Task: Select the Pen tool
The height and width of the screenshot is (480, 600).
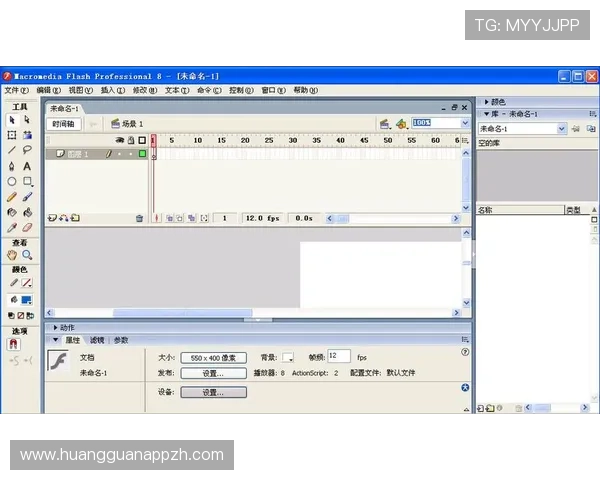Action: pyautogui.click(x=12, y=166)
